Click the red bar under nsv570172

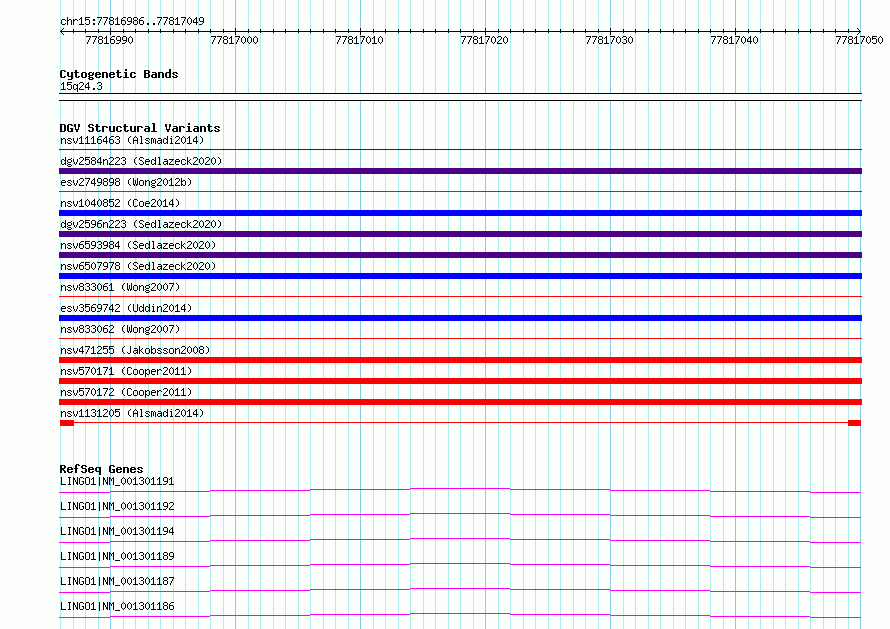[460, 402]
